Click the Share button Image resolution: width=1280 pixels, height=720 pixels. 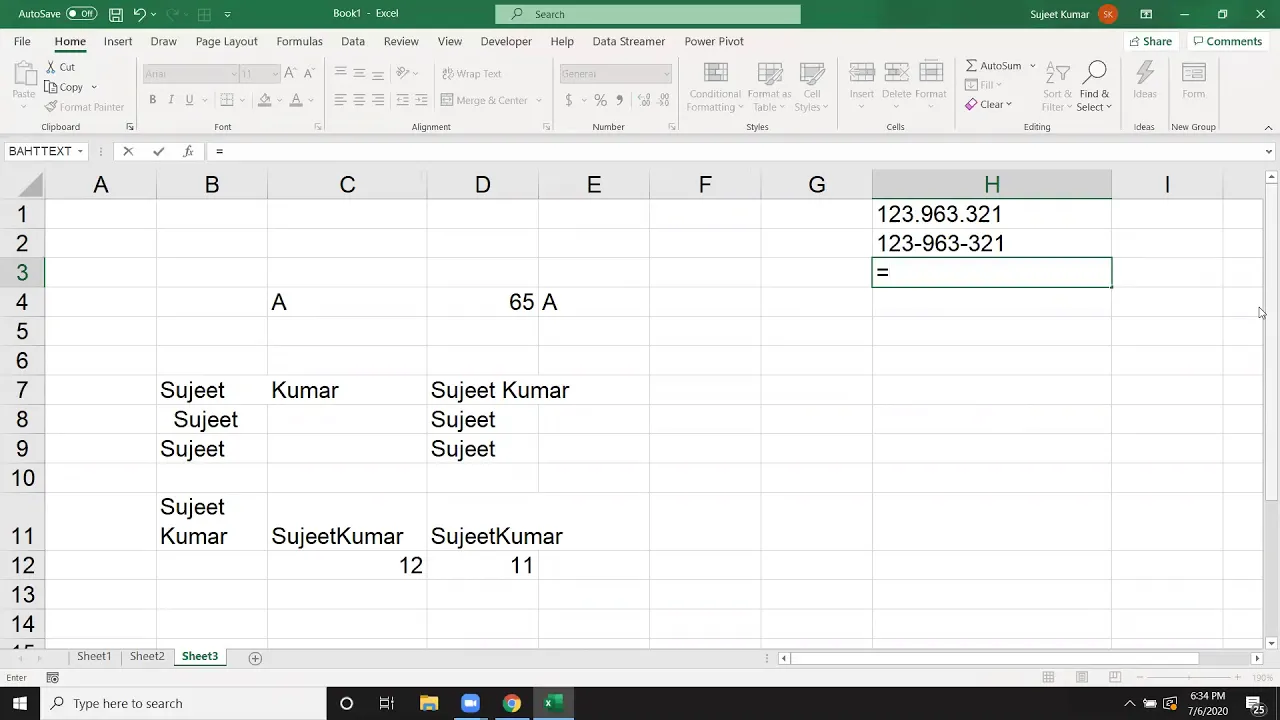tap(1150, 41)
